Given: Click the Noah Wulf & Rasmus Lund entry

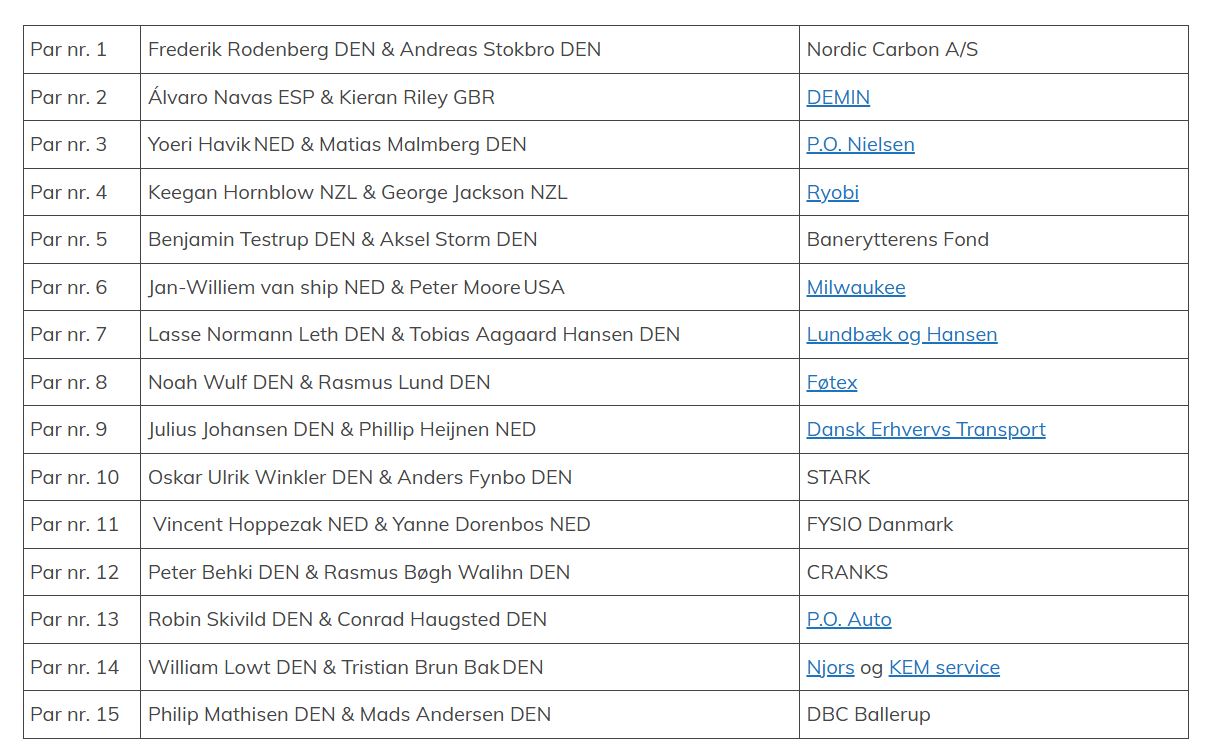Looking at the screenshot, I should click(x=319, y=382).
